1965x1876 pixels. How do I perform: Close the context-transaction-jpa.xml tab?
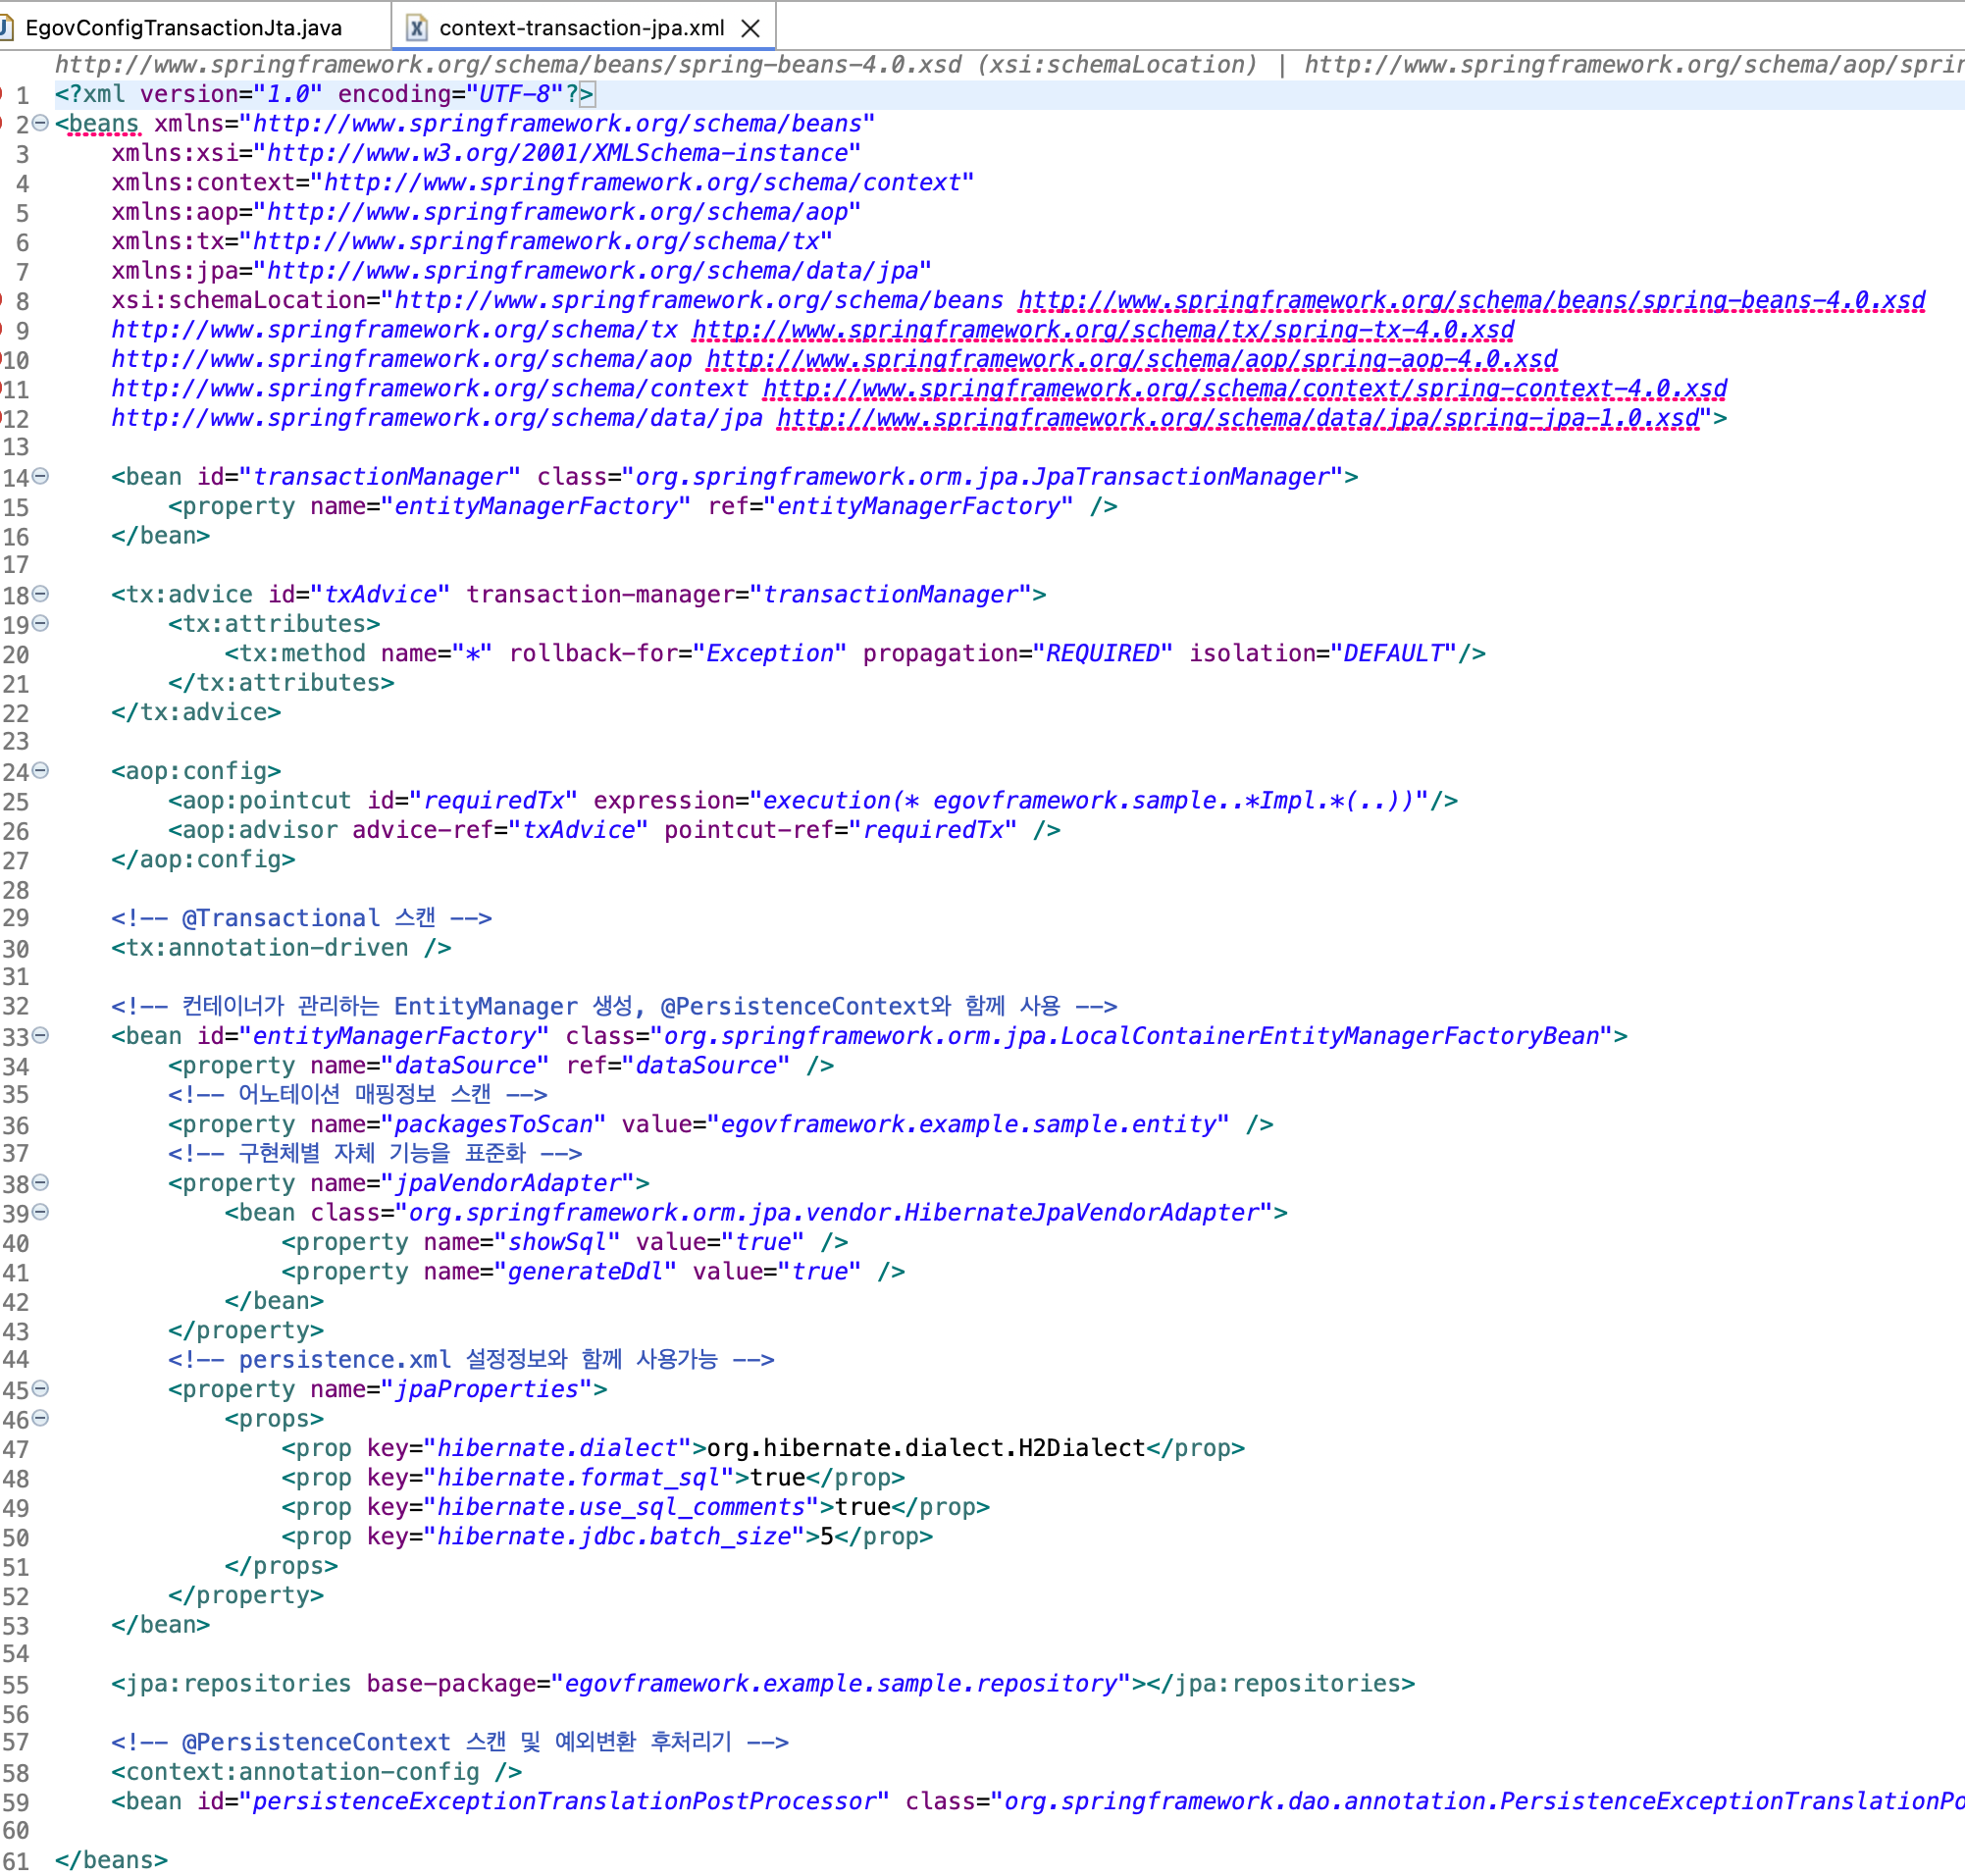[752, 27]
